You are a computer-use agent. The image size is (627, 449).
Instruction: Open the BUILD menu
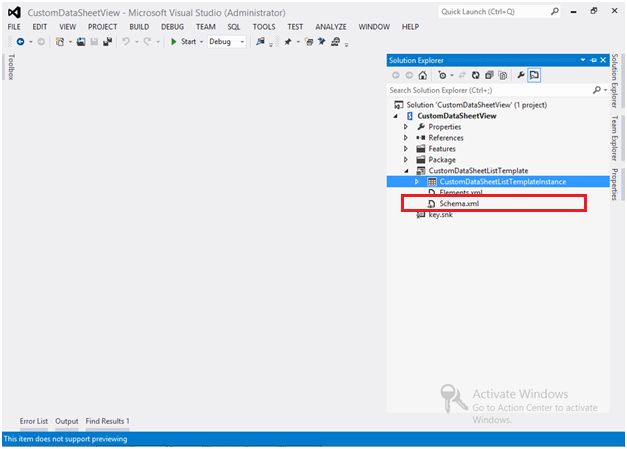pyautogui.click(x=139, y=27)
